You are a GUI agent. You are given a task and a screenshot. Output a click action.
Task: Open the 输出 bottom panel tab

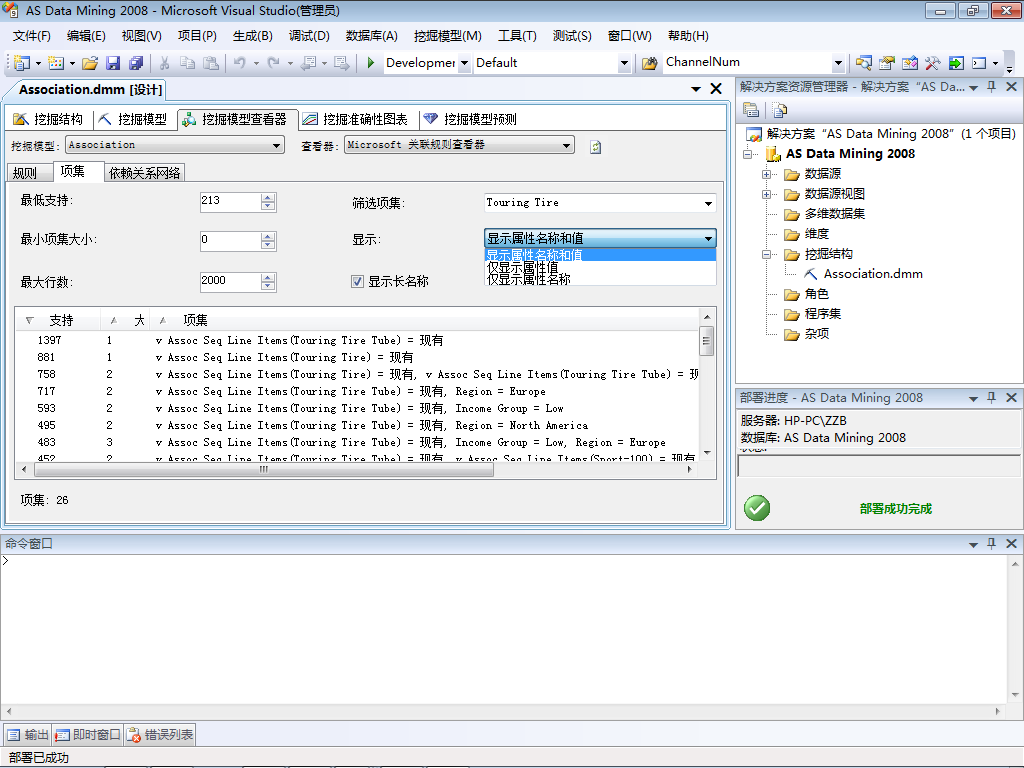28,735
